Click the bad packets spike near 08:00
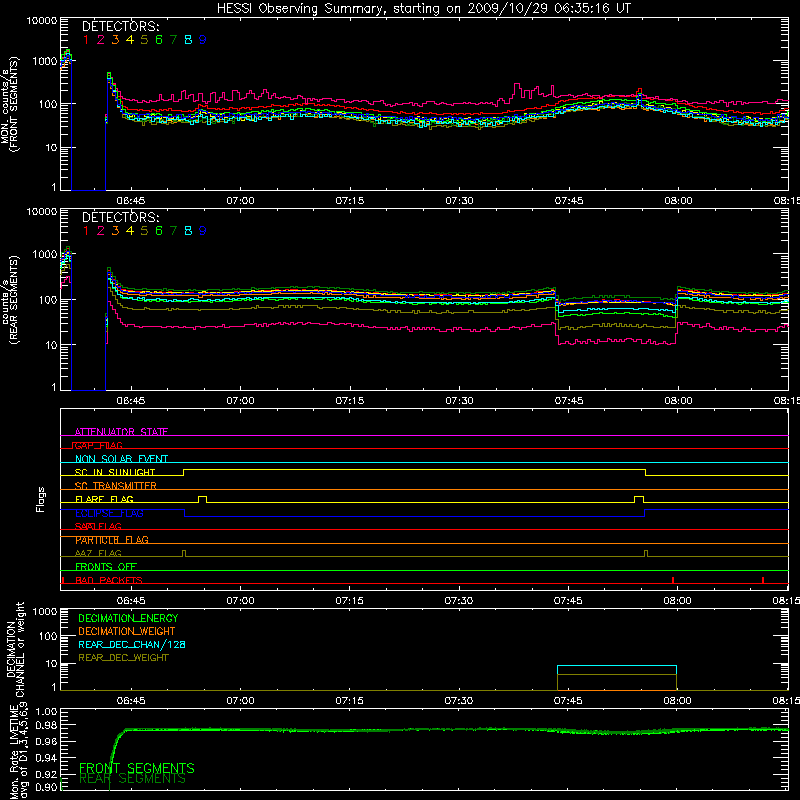 673,580
